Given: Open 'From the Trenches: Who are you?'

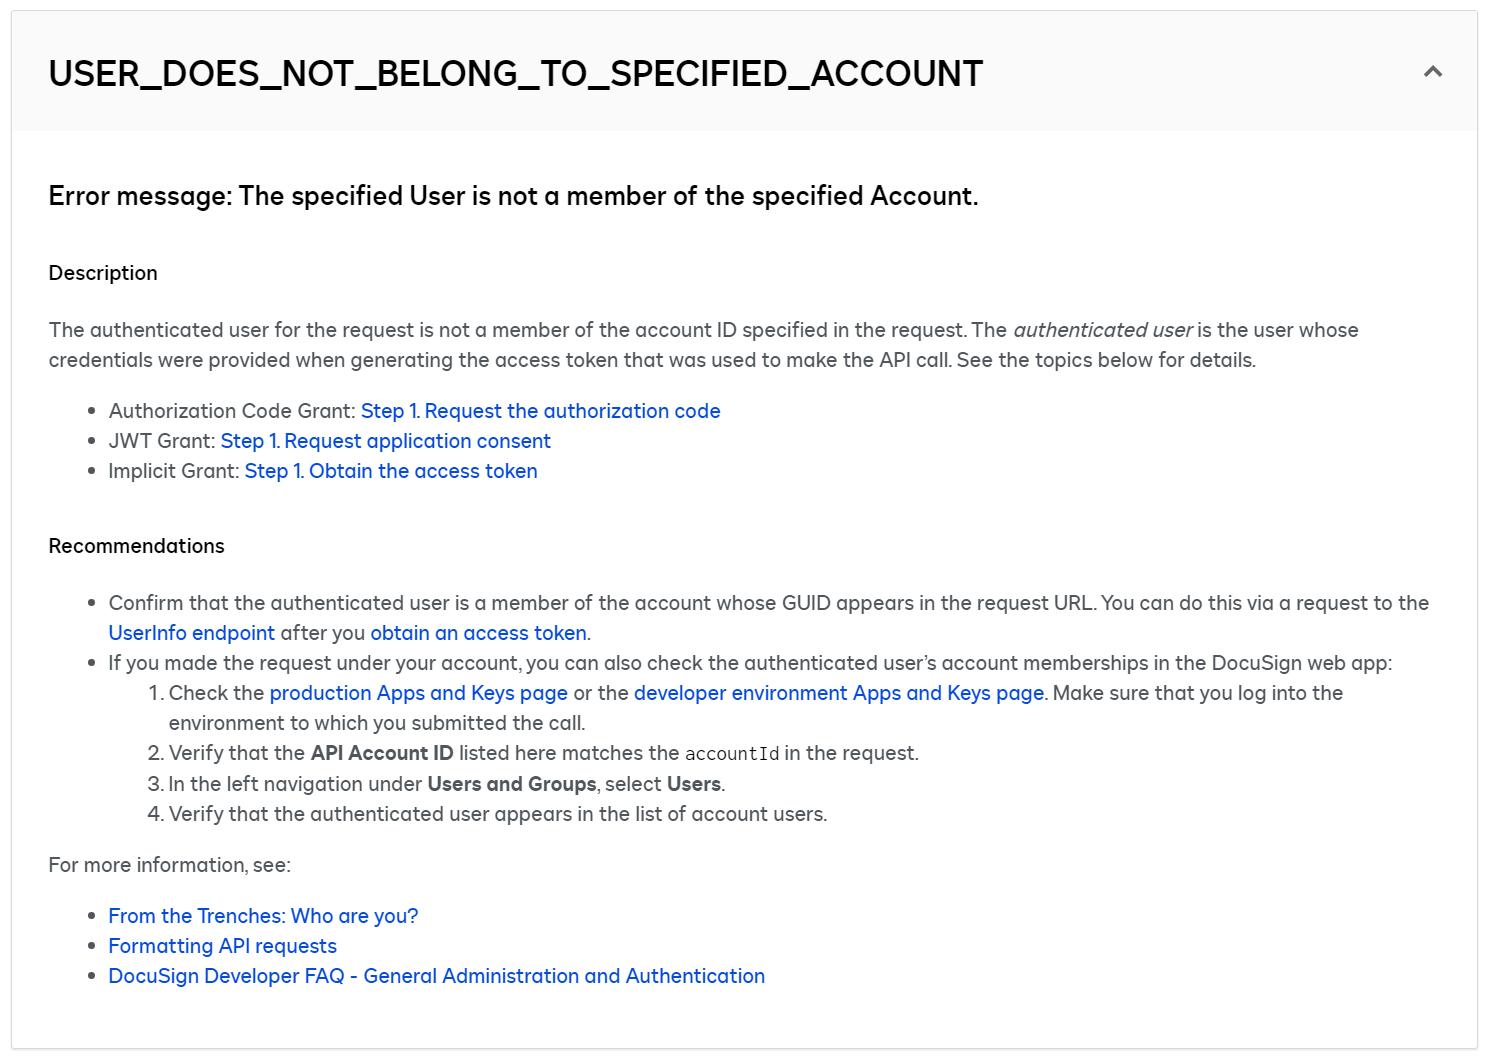Looking at the screenshot, I should (x=263, y=916).
